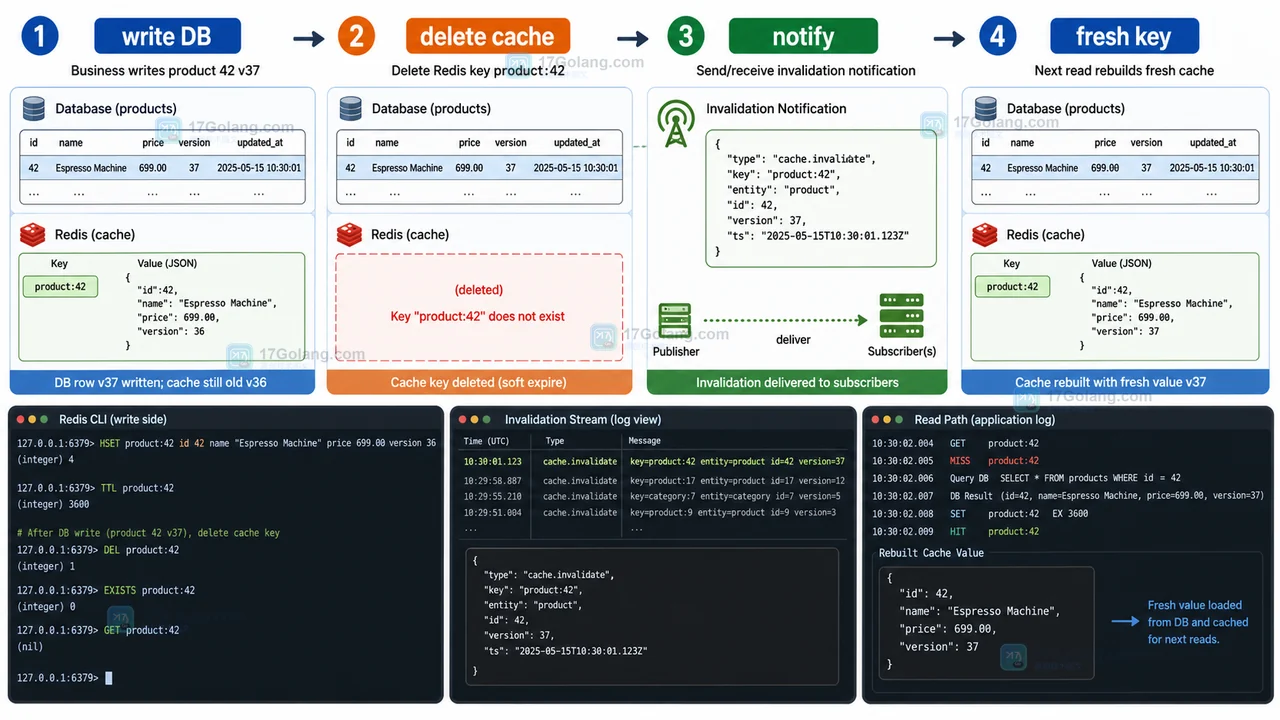Click the 'HSET product:42' command line in Redis CLI
Screen dimensions: 1280x720
tap(226, 443)
